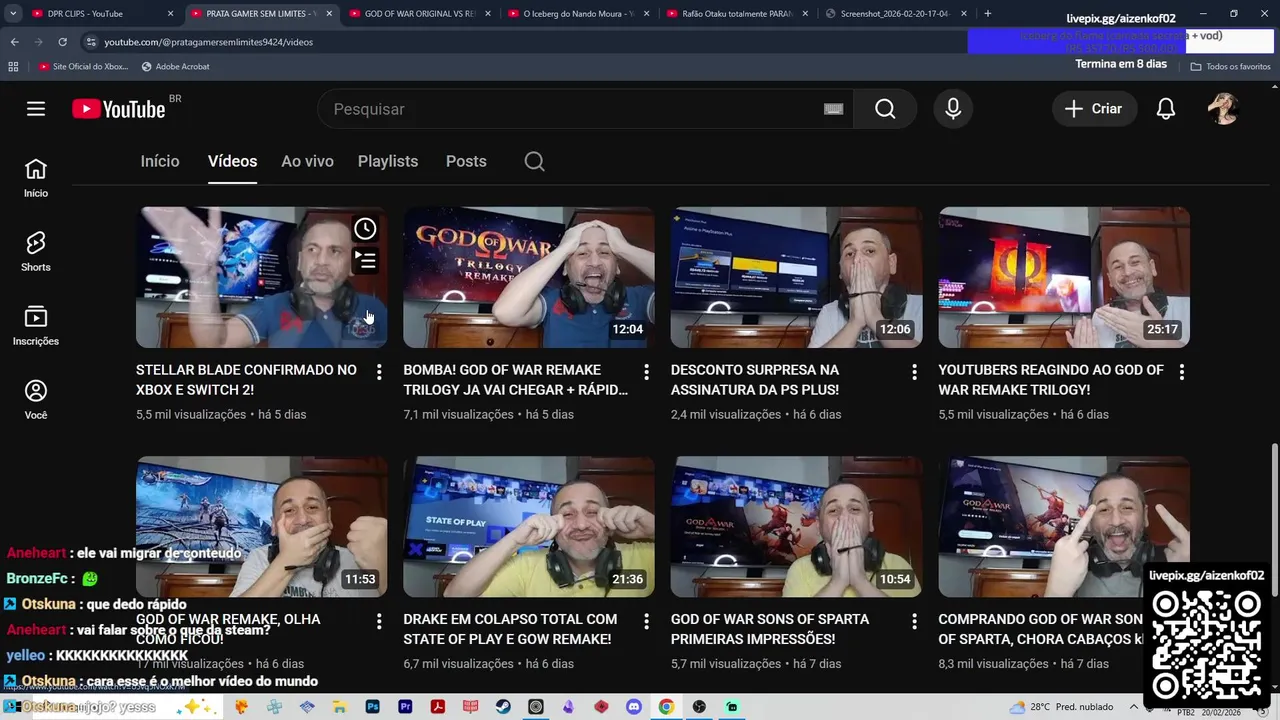
Task: Click the Chrome address bar URL
Action: click(209, 42)
